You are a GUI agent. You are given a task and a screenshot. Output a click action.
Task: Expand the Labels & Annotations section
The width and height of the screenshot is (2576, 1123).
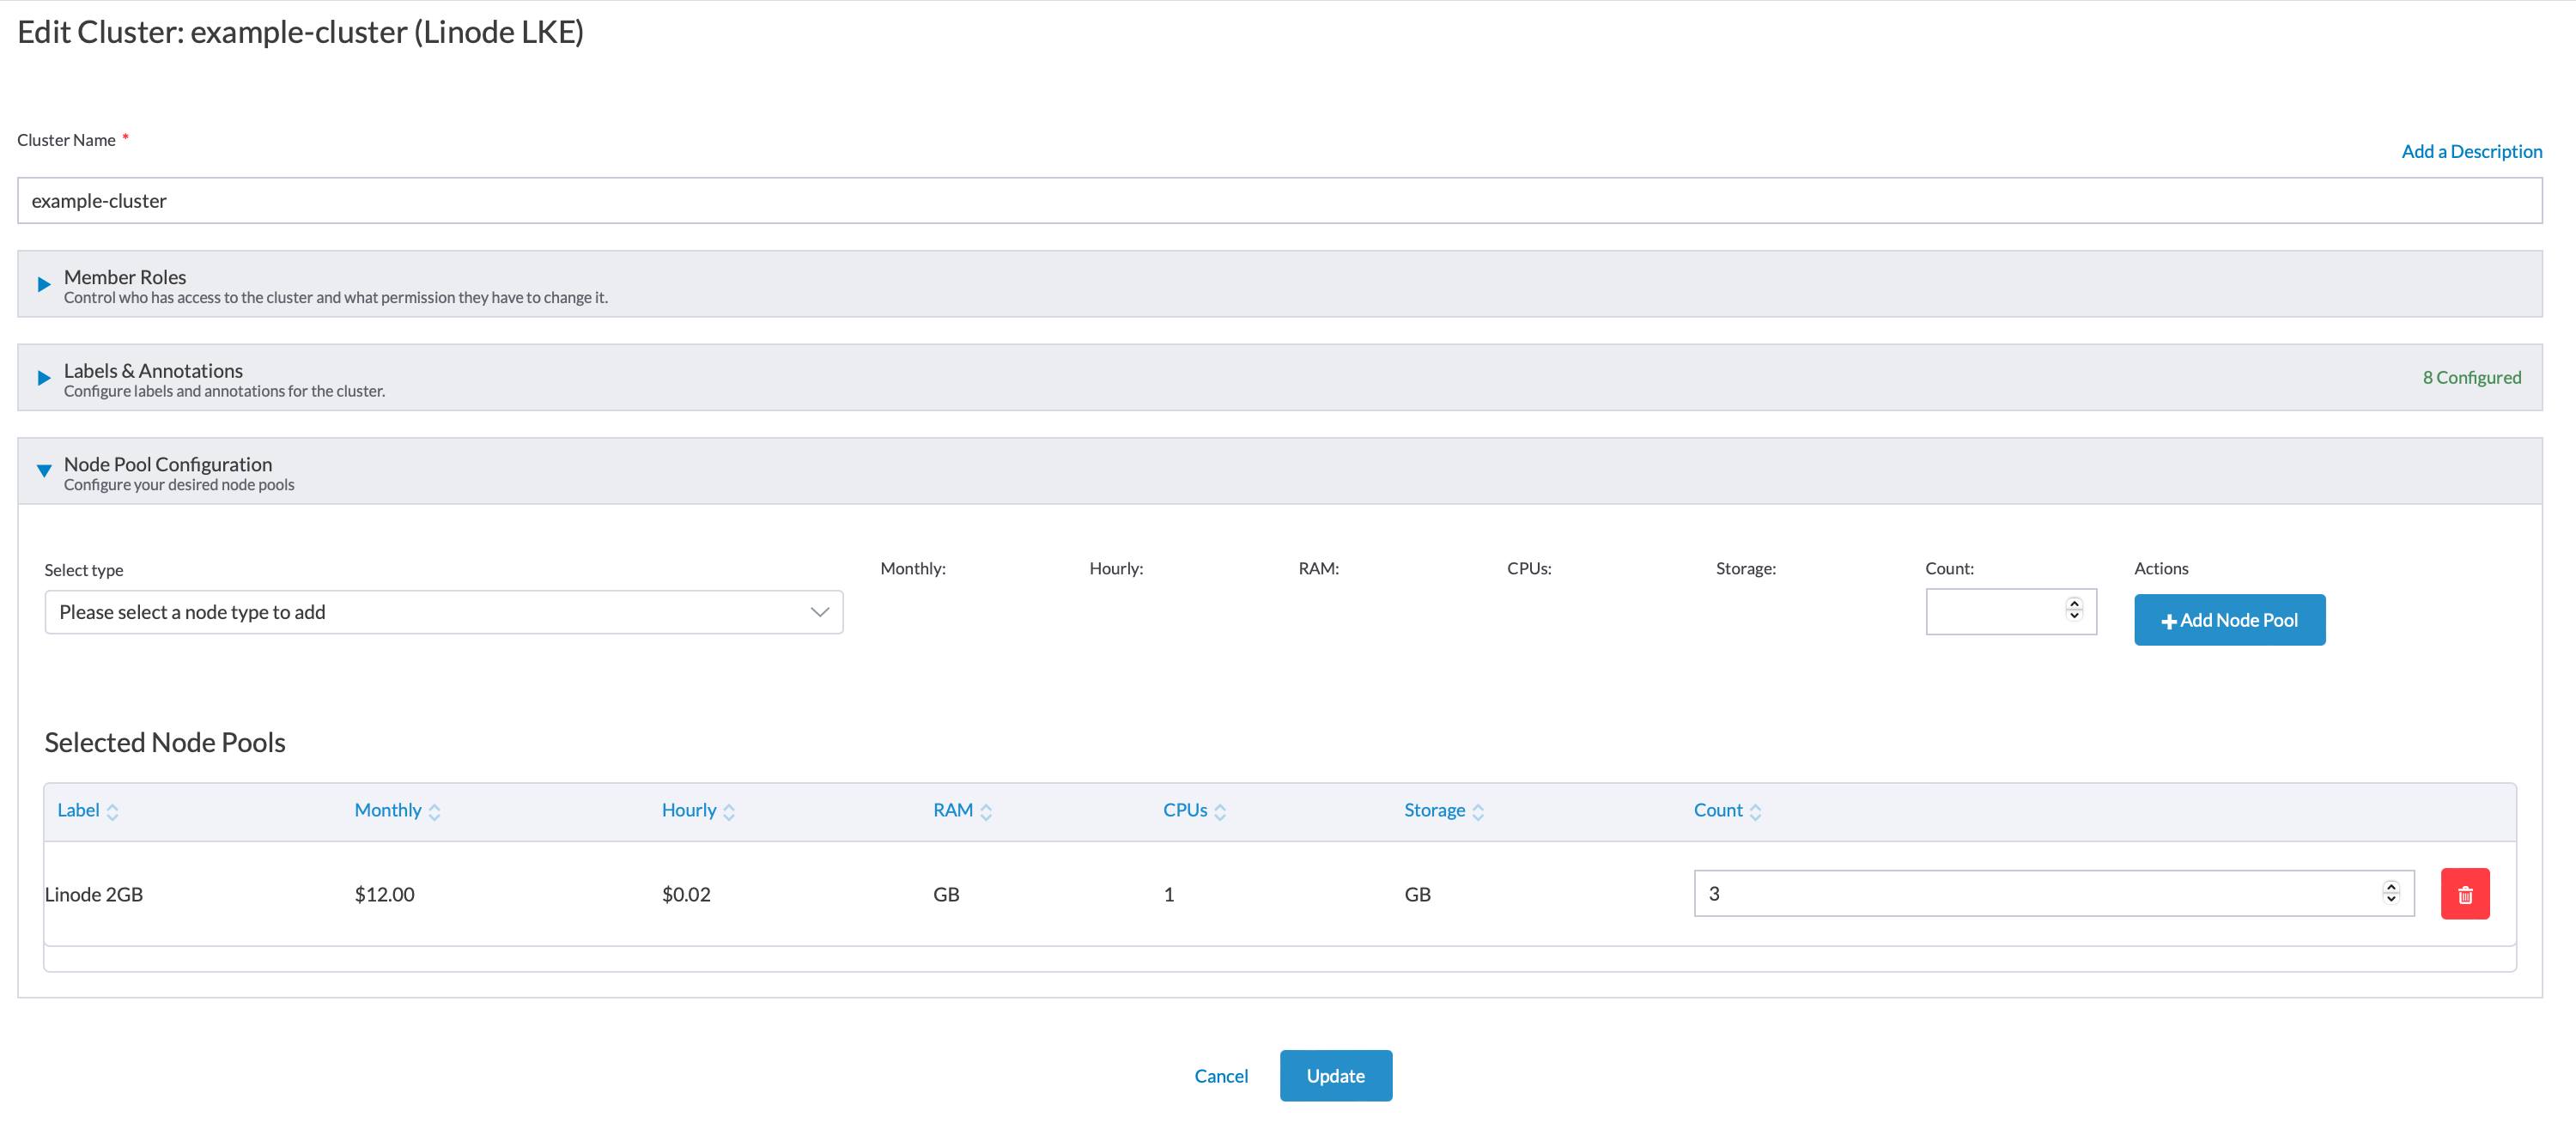(44, 378)
